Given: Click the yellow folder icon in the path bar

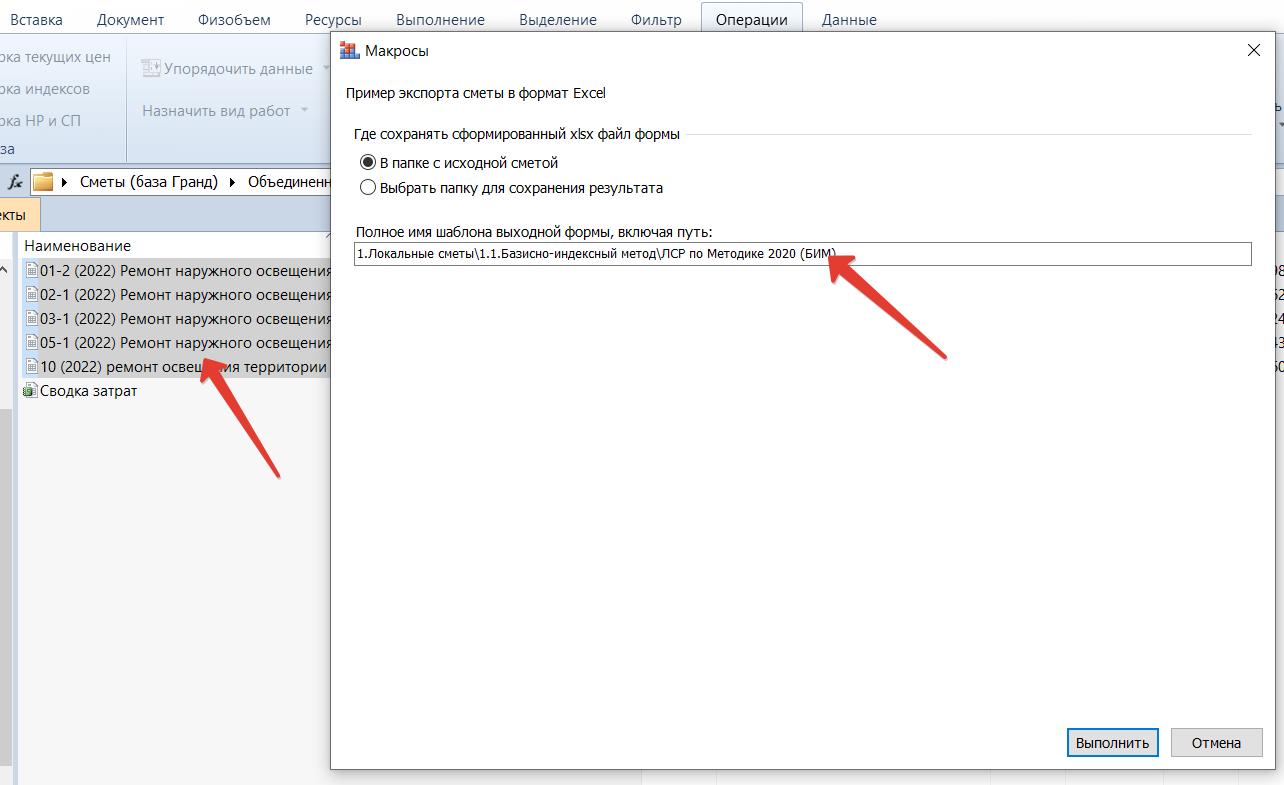Looking at the screenshot, I should click(42, 182).
